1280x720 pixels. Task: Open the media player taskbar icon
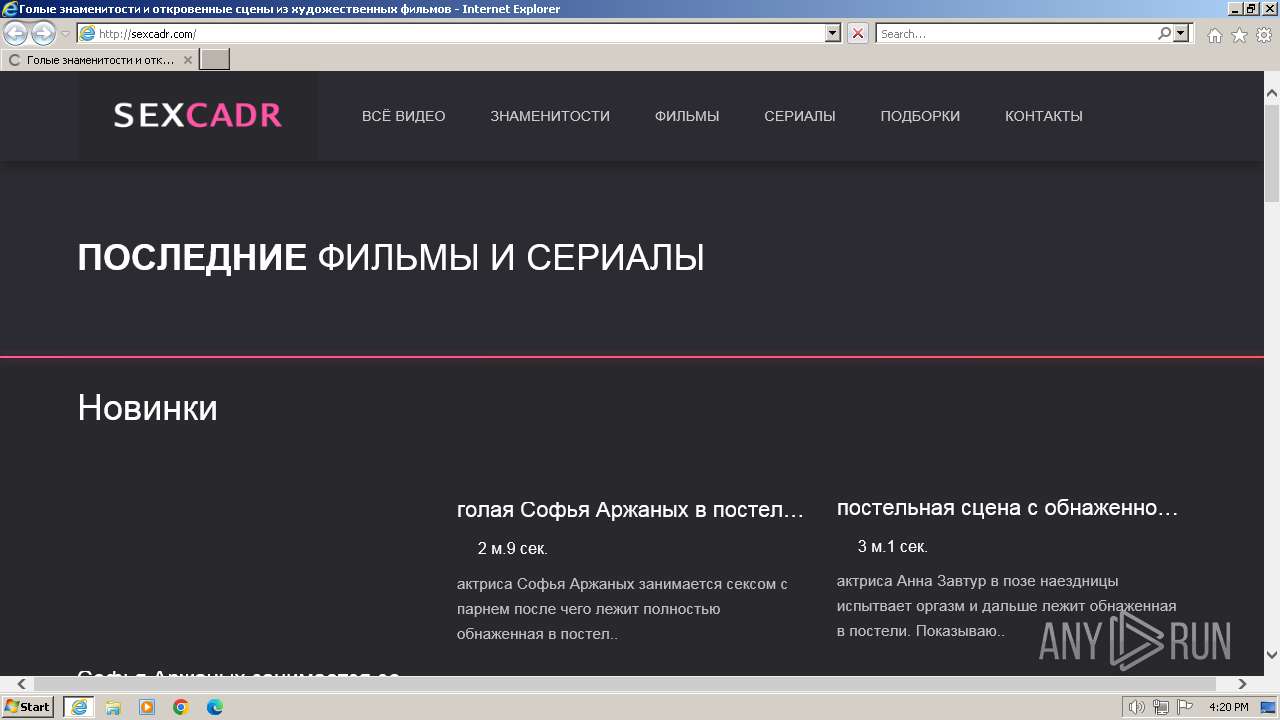pyautogui.click(x=147, y=707)
